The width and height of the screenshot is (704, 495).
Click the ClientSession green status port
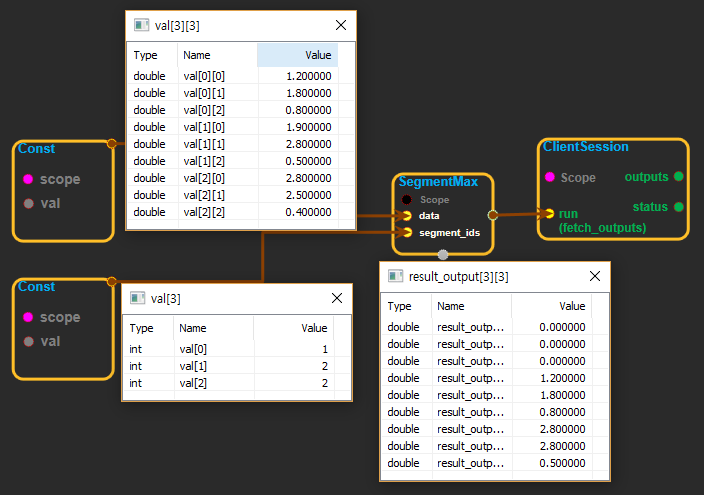click(678, 207)
